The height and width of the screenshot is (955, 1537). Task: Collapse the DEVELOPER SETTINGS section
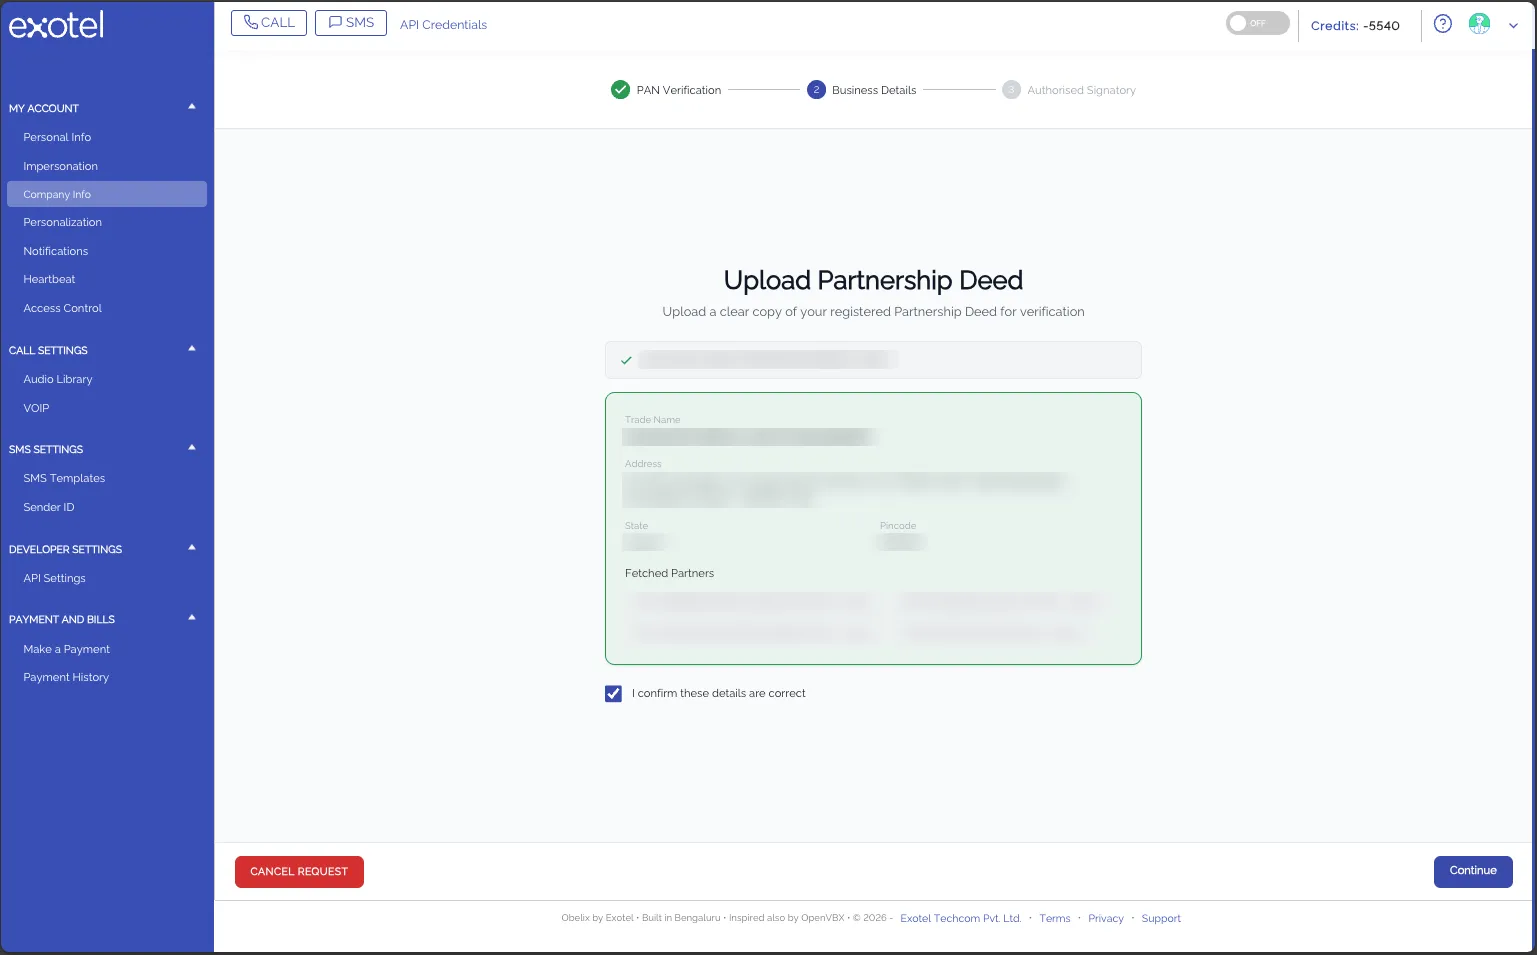192,548
